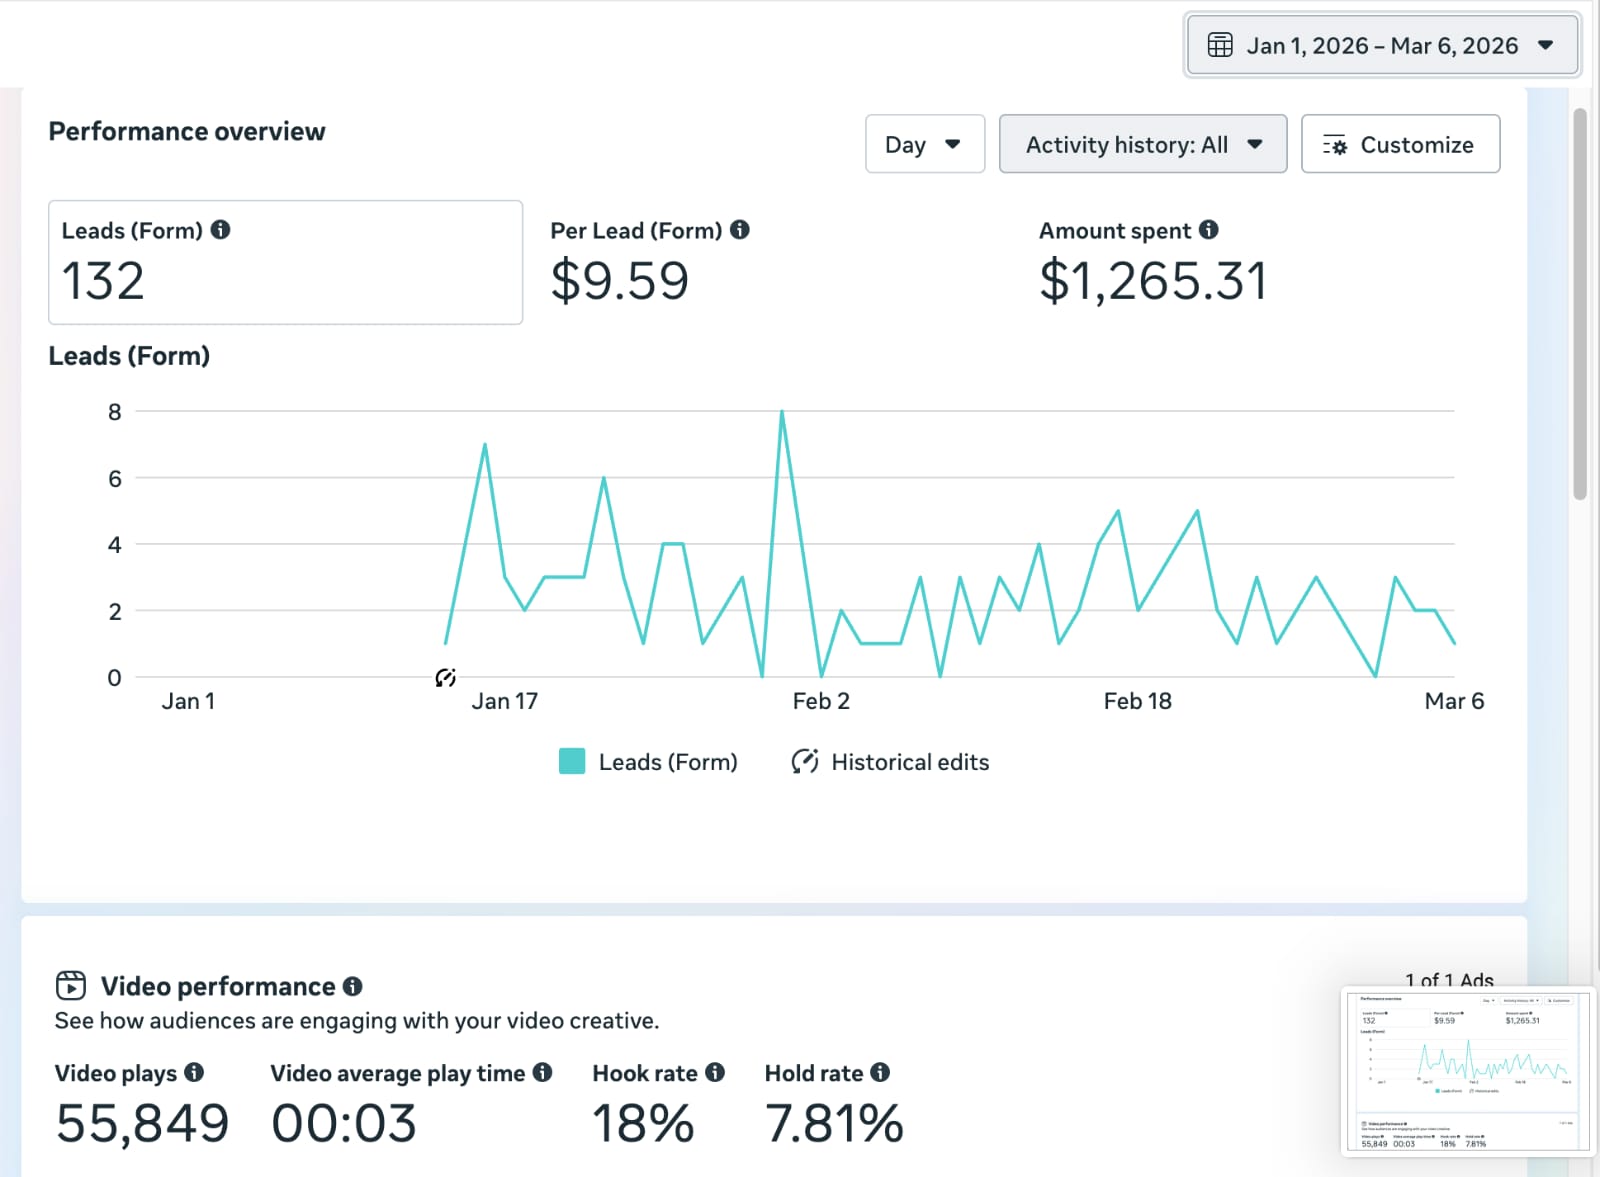
Task: Select the Leads (Form) 132 metric card
Action: click(285, 262)
